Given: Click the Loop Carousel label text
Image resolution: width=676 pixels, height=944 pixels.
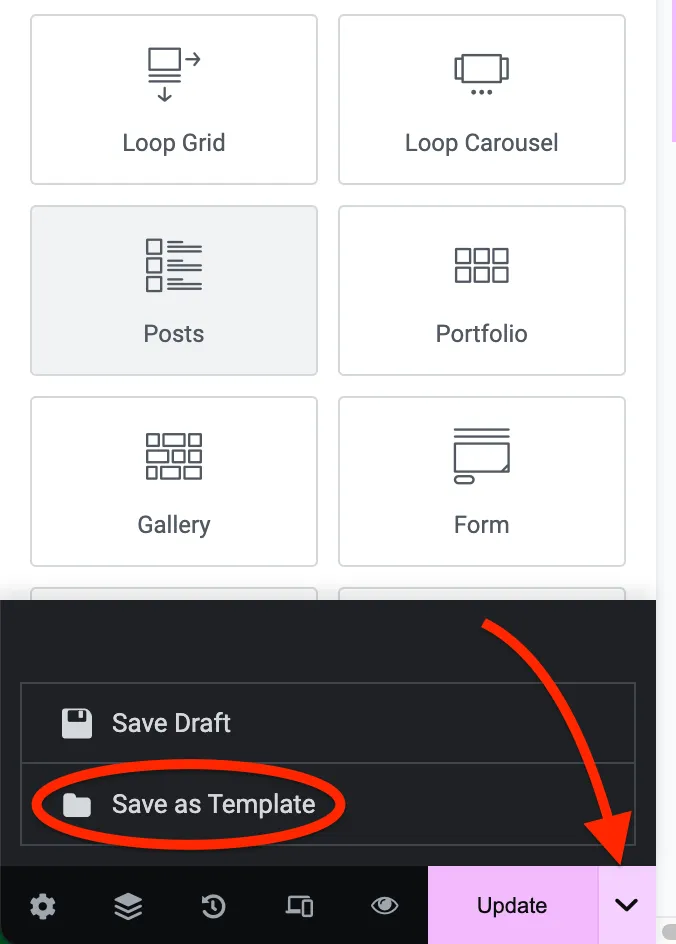Looking at the screenshot, I should (x=482, y=143).
